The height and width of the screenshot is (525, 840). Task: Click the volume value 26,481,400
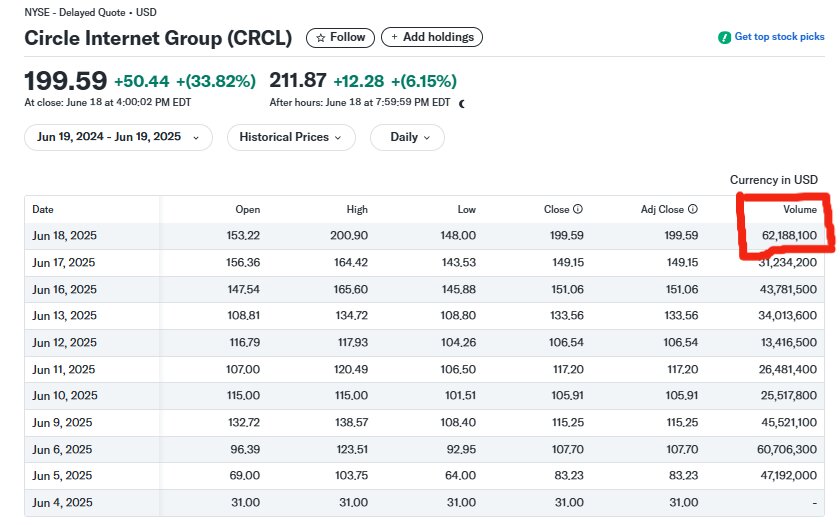tap(788, 369)
